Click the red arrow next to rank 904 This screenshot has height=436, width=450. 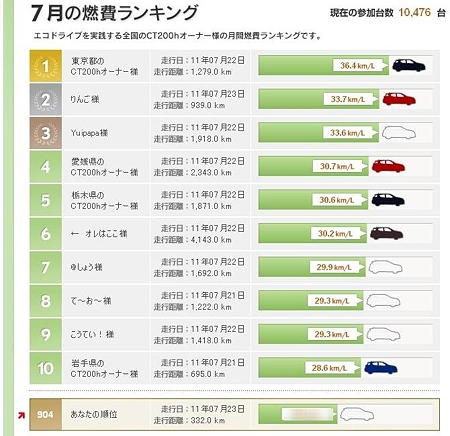pyautogui.click(x=21, y=415)
